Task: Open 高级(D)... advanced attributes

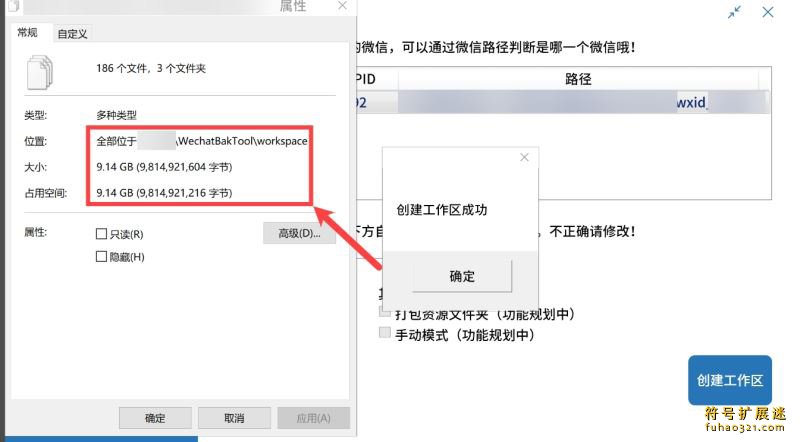Action: 299,233
